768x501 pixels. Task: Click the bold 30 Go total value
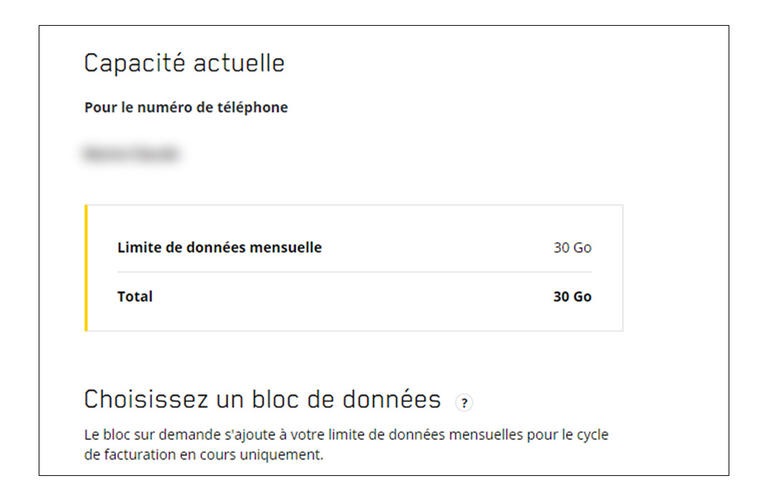(572, 296)
